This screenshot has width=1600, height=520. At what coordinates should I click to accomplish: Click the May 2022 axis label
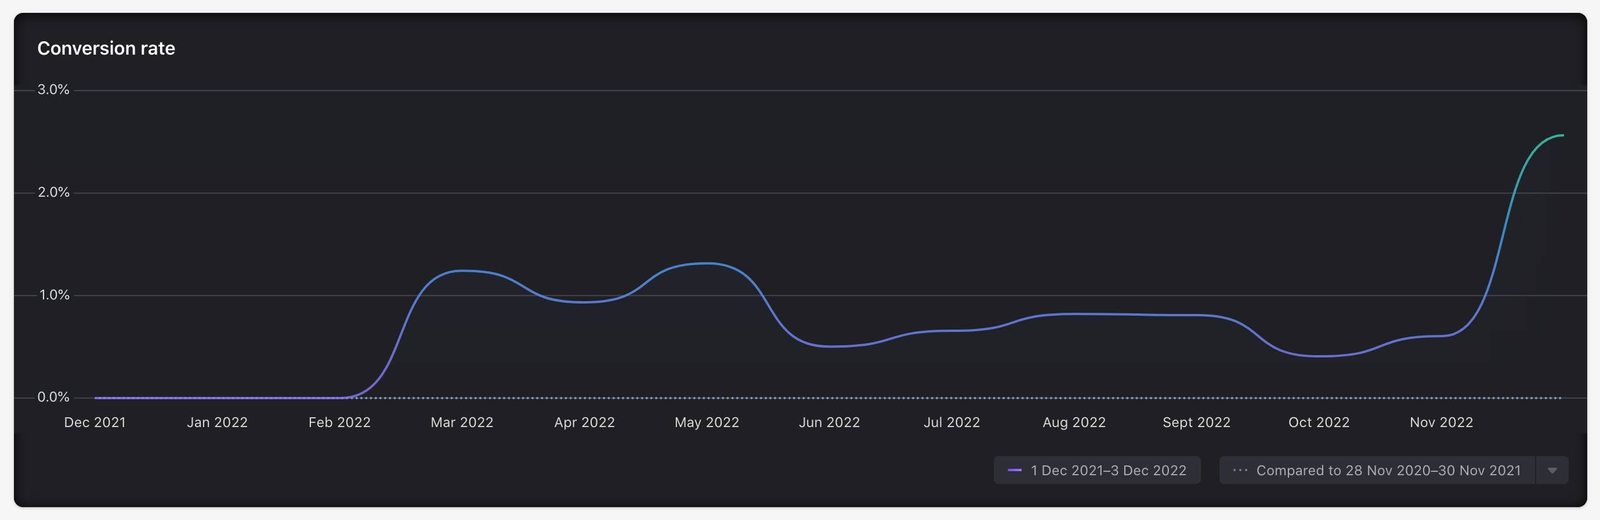point(707,422)
